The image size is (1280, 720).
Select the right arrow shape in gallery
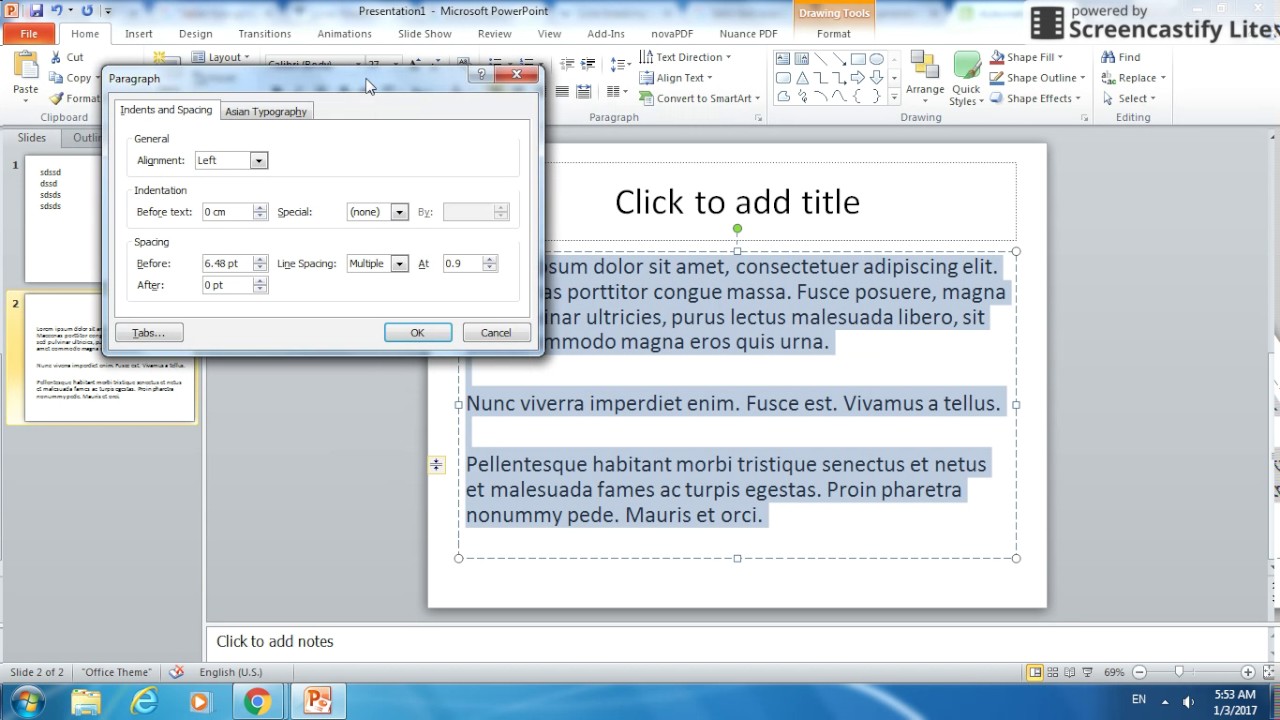858,78
